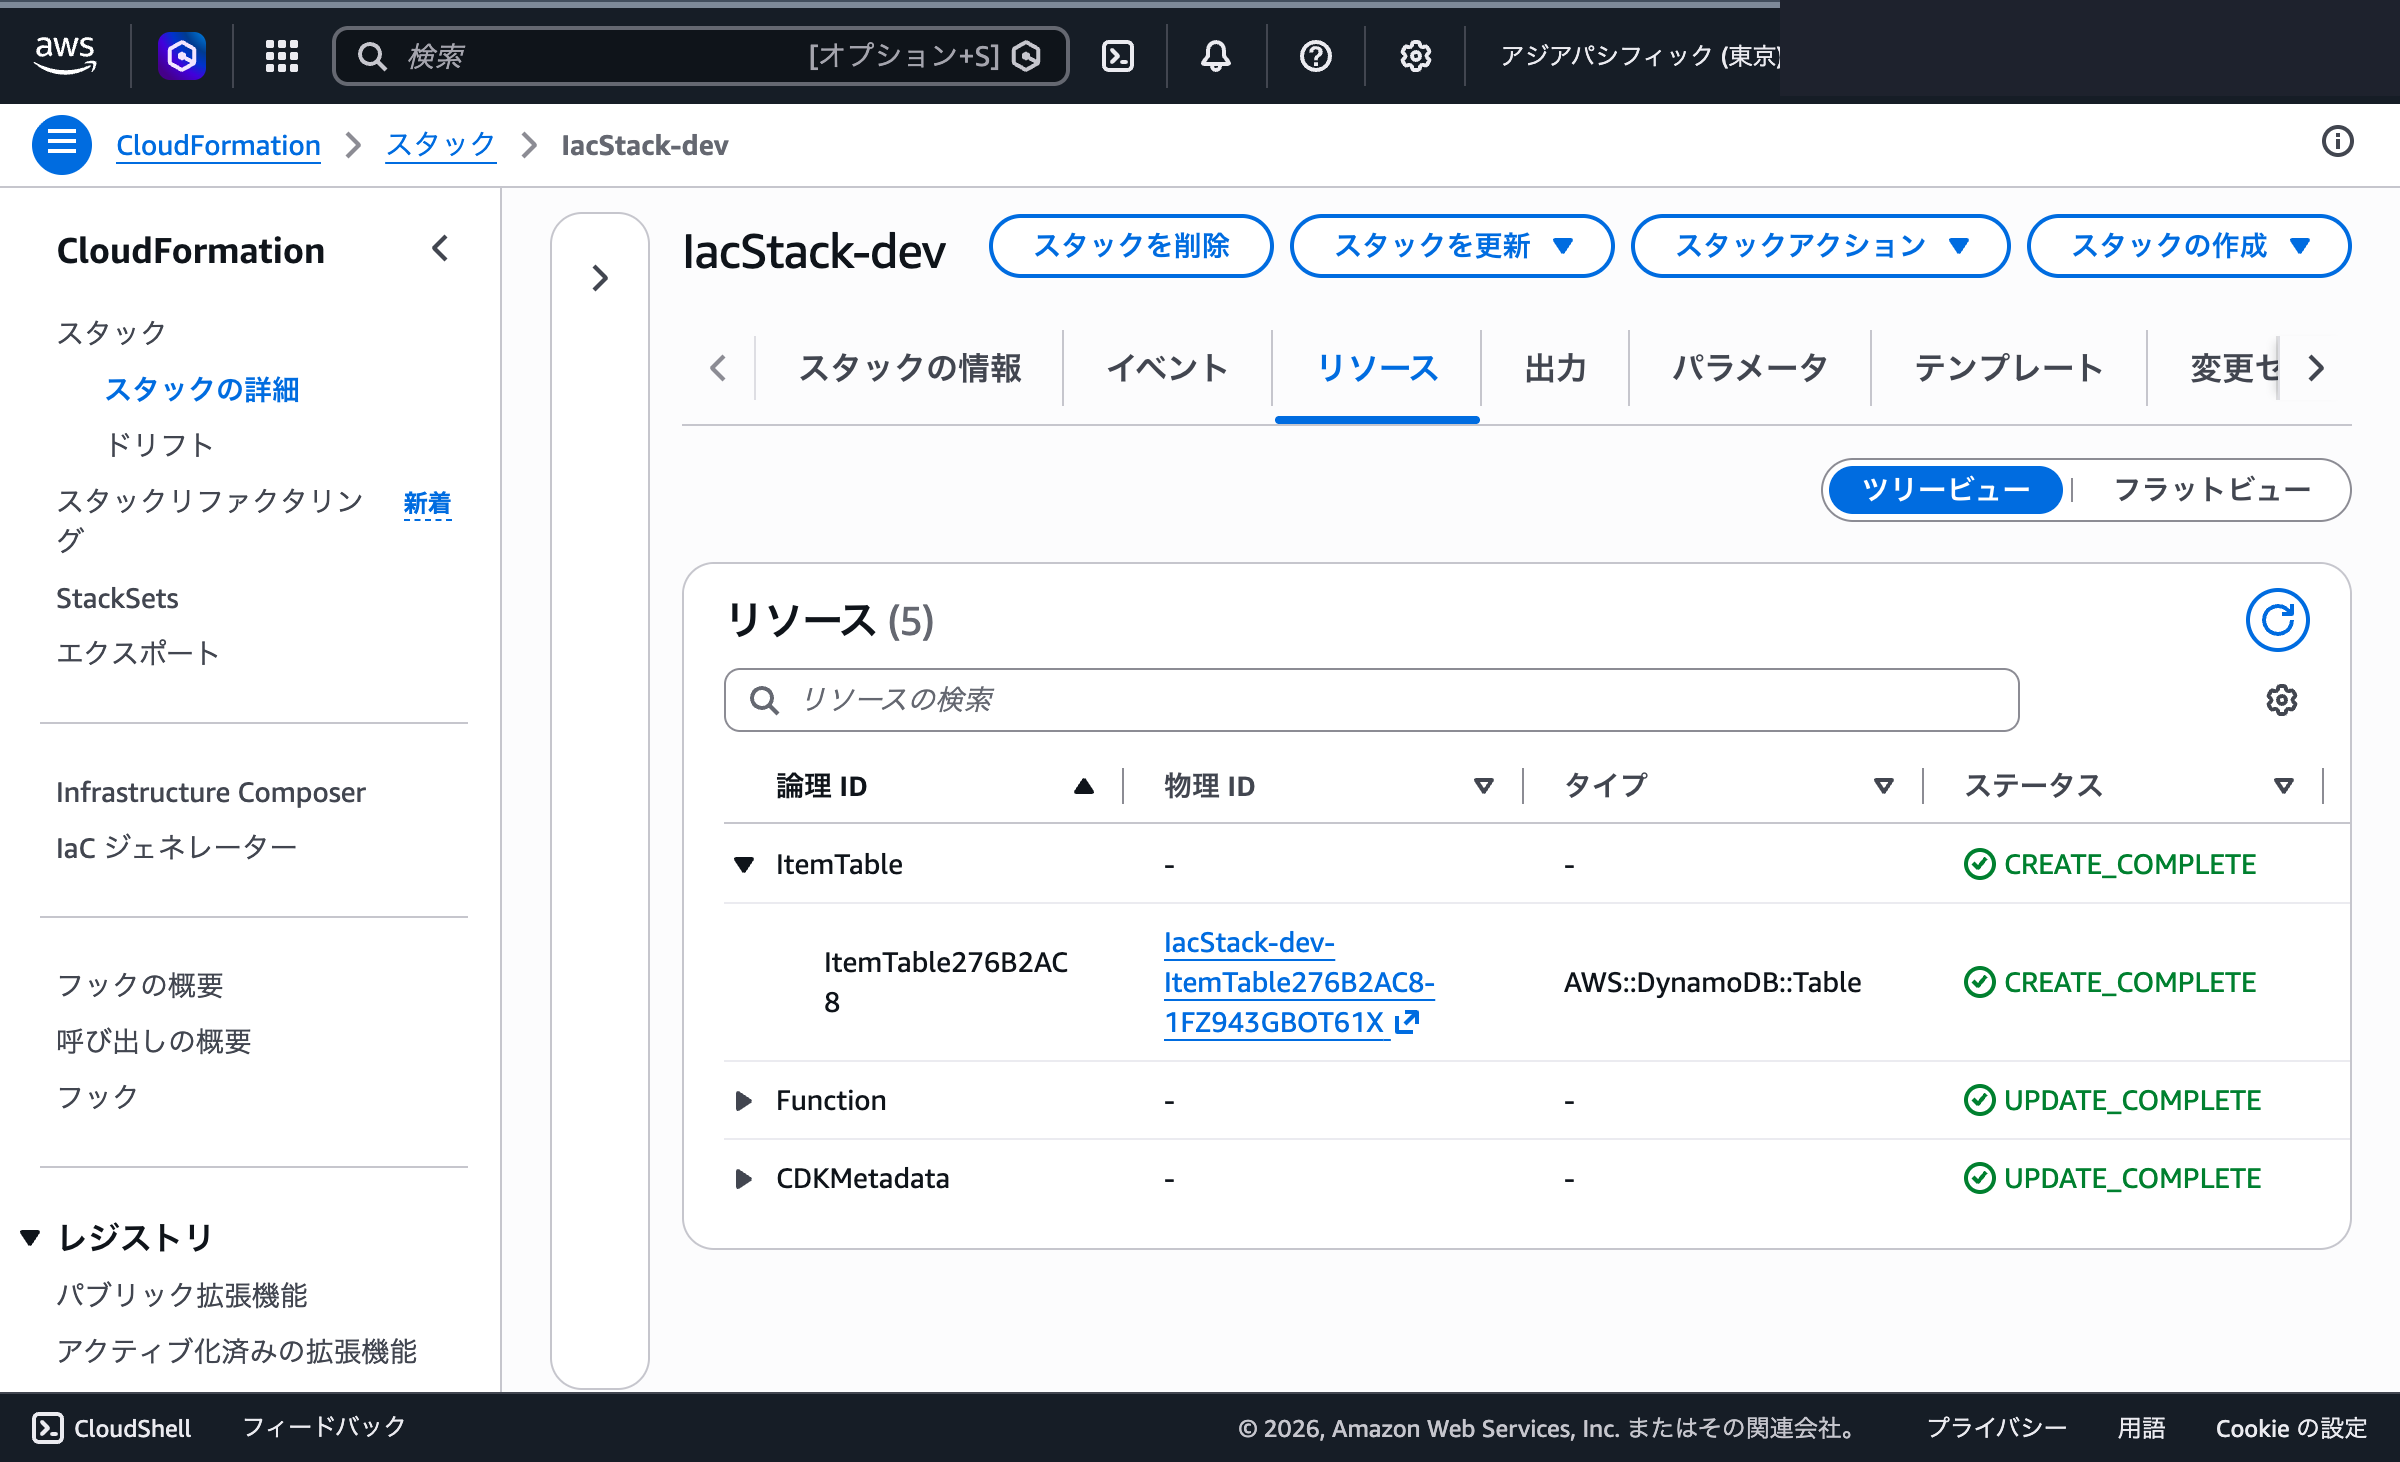
Task: Go to CloudFormation breadcrumb link
Action: point(218,145)
